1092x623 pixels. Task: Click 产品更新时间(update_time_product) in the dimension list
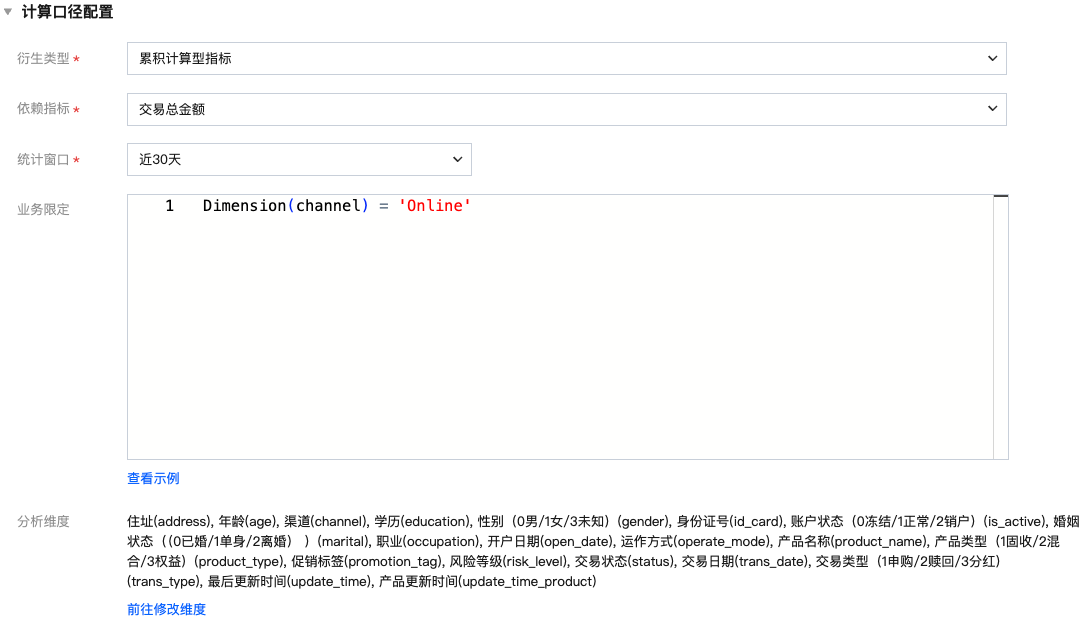[x=488, y=581]
